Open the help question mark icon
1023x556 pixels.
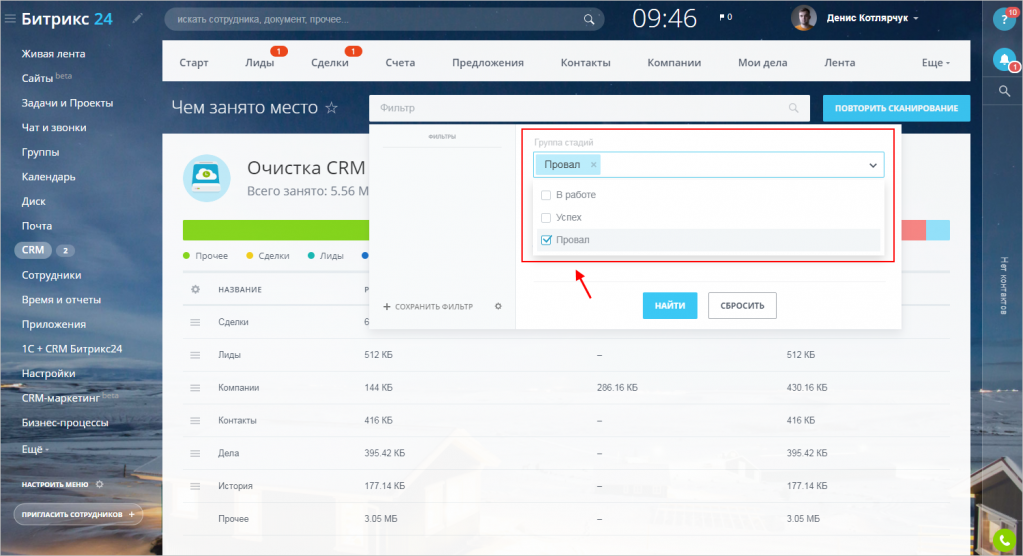pyautogui.click(x=1004, y=20)
